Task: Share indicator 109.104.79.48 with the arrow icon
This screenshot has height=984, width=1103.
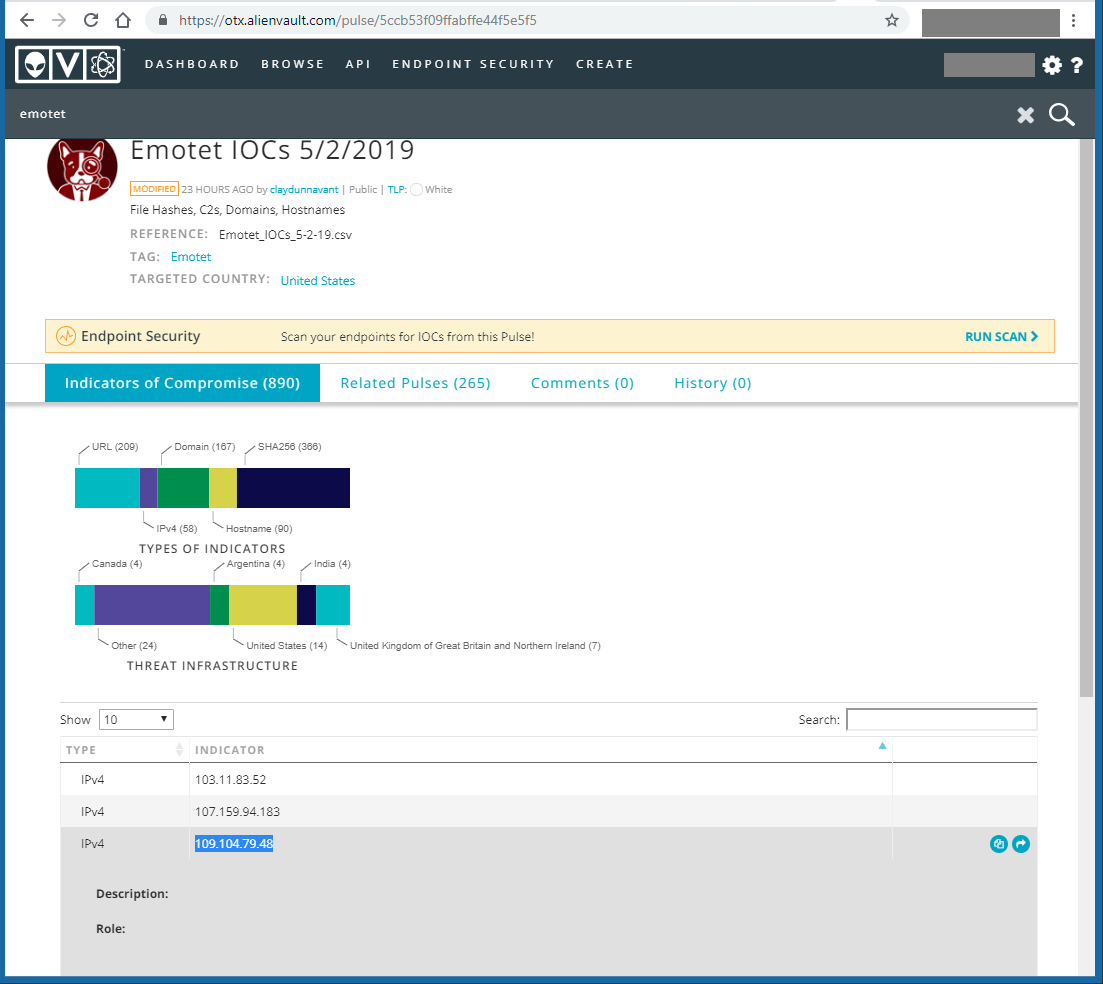Action: (1021, 844)
